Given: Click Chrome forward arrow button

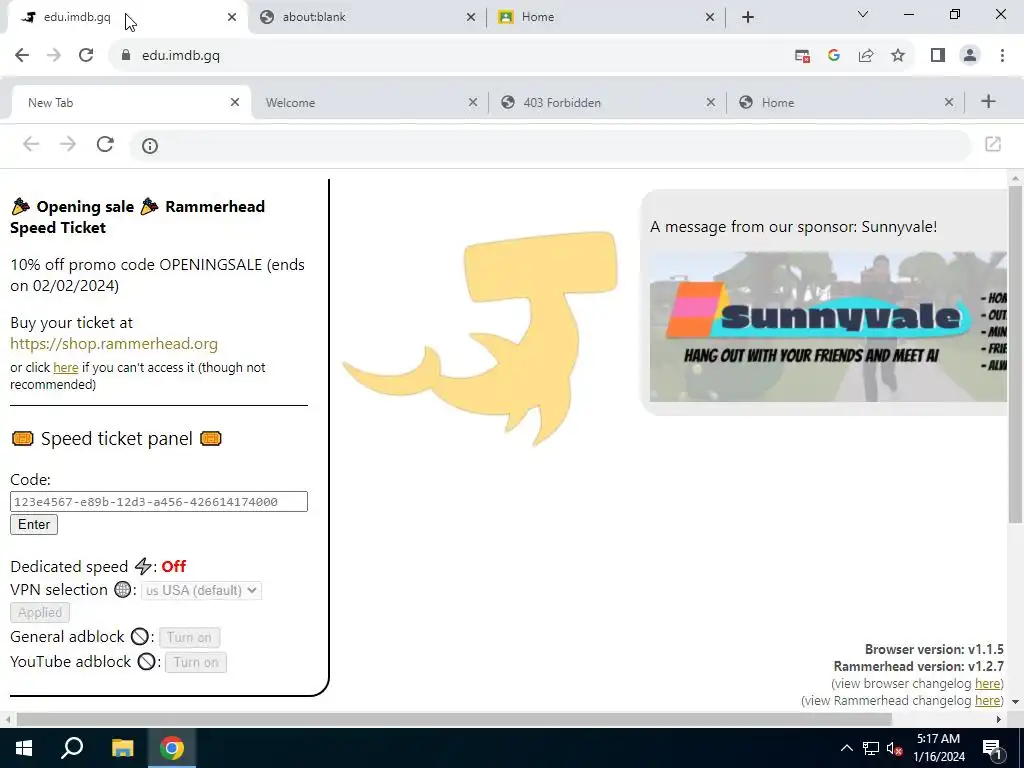Looking at the screenshot, I should pos(54,56).
